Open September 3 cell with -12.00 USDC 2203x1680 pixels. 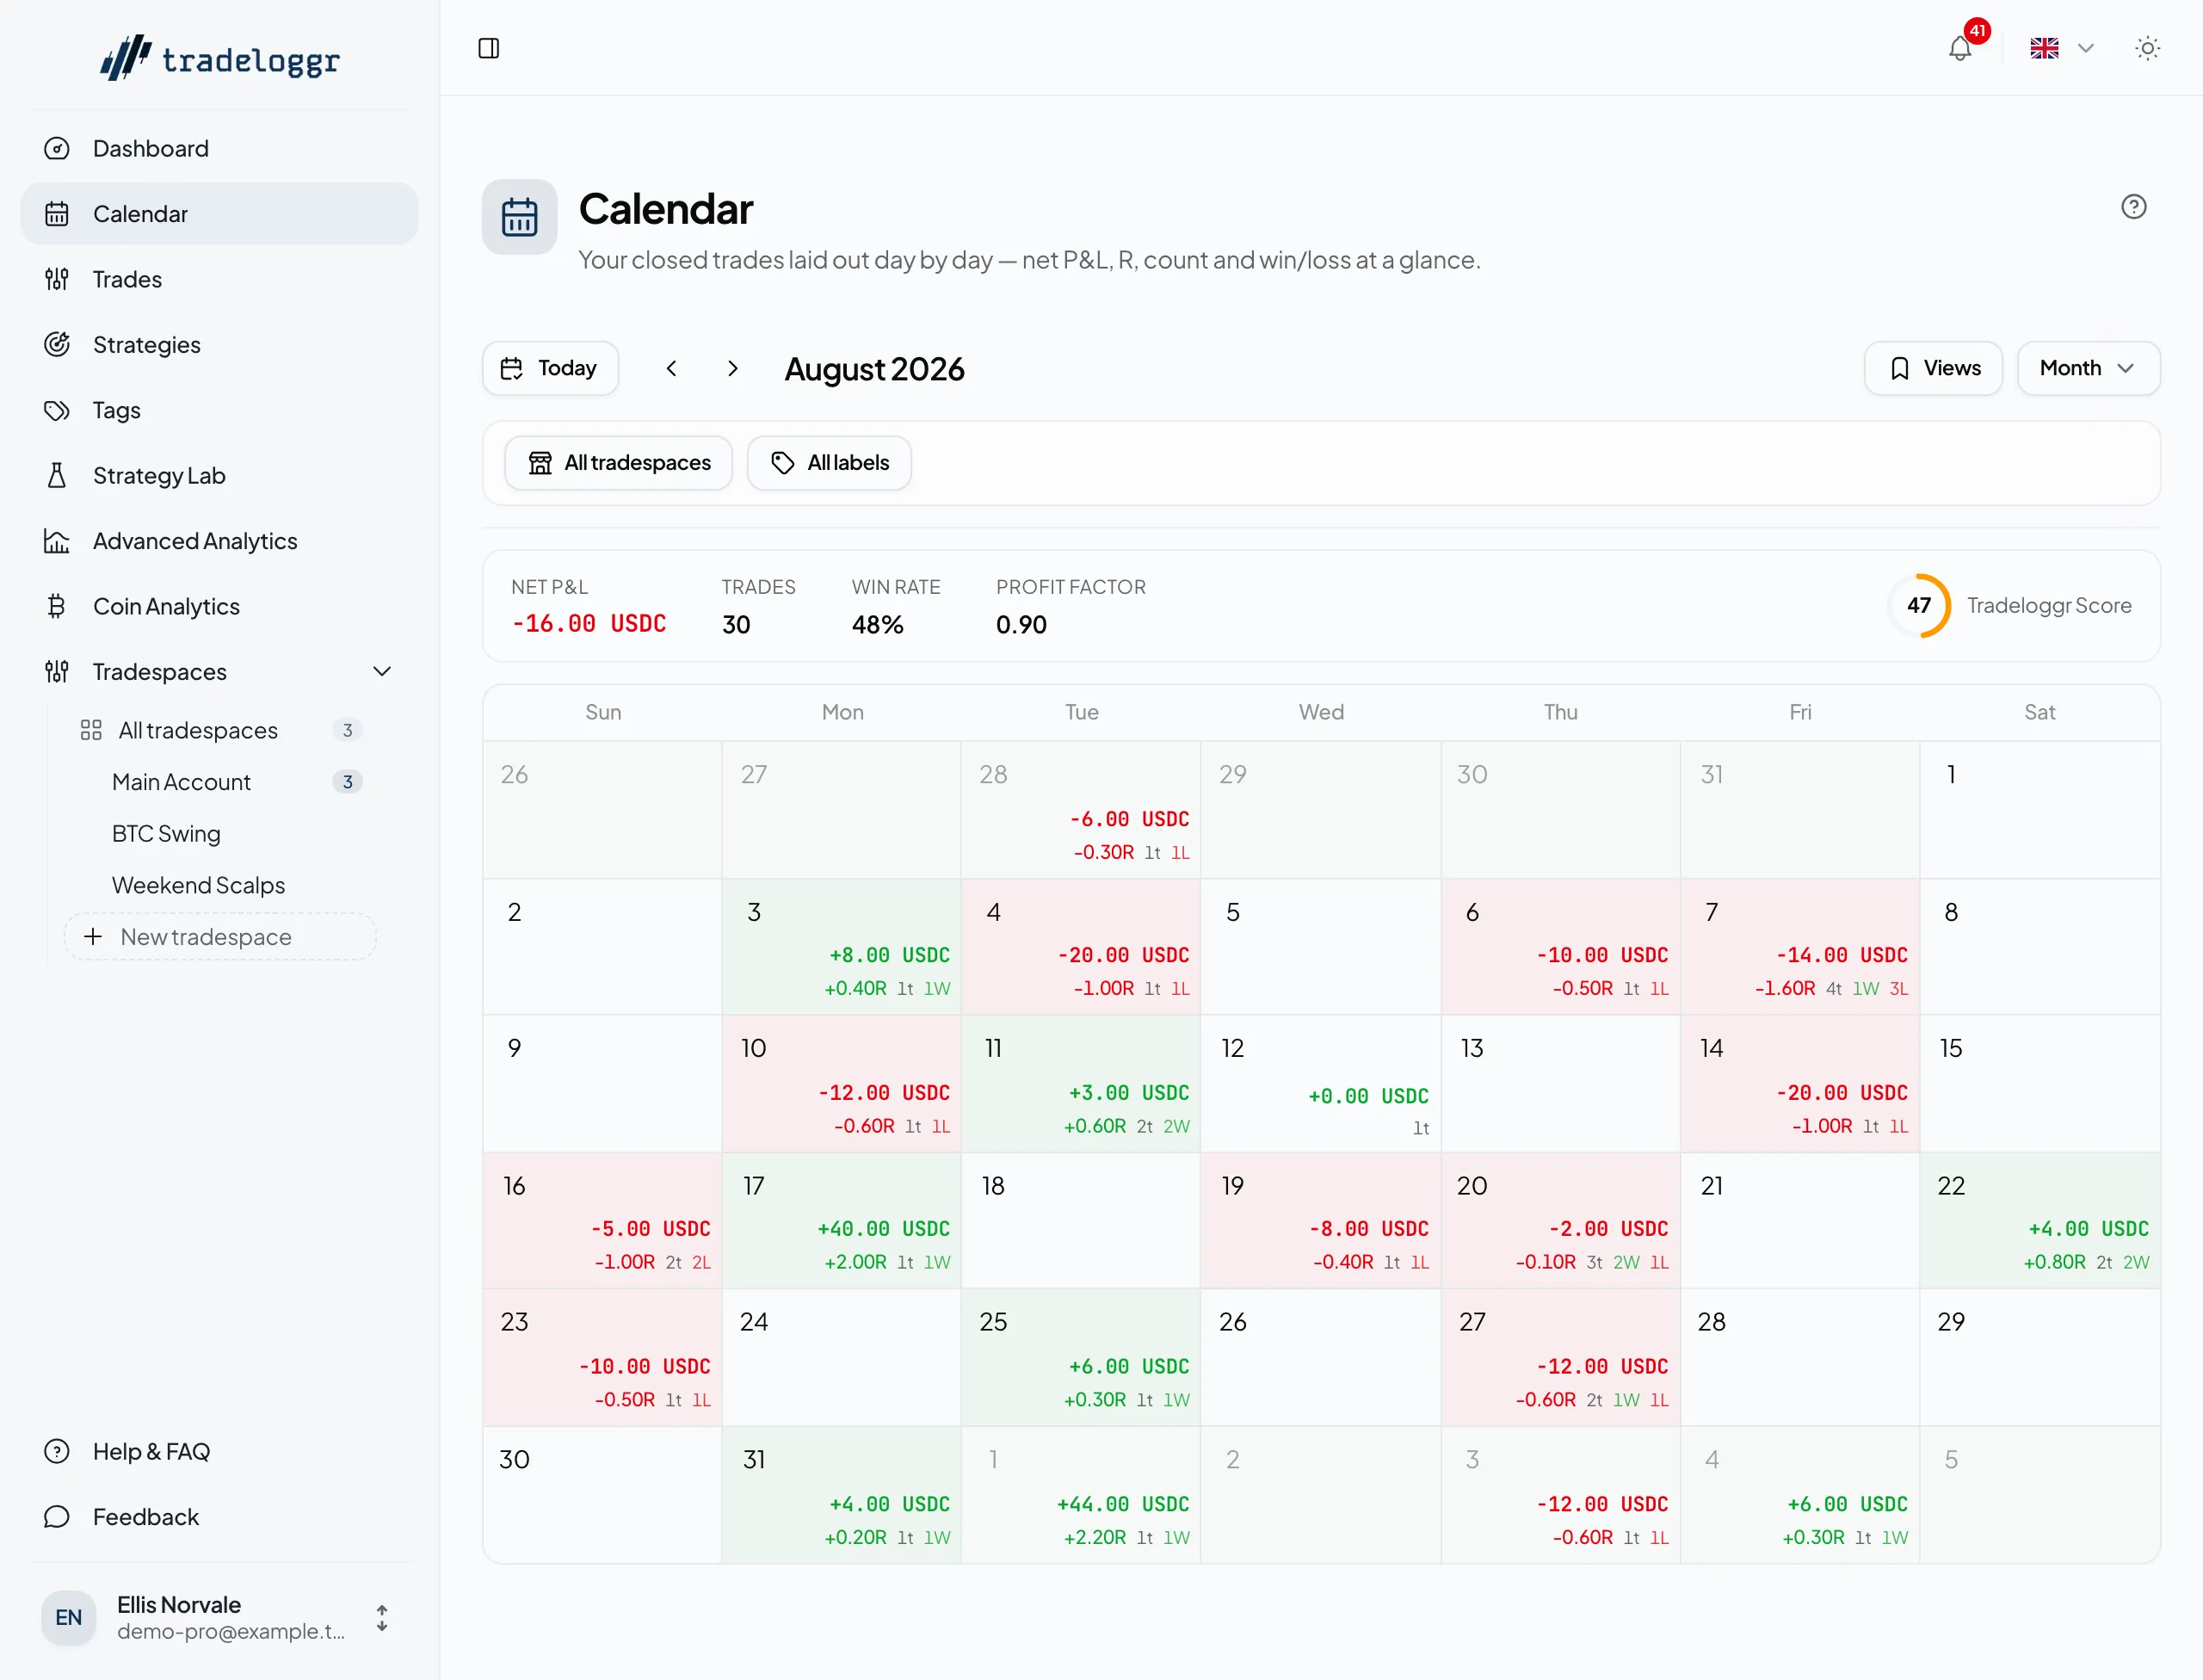1561,1496
